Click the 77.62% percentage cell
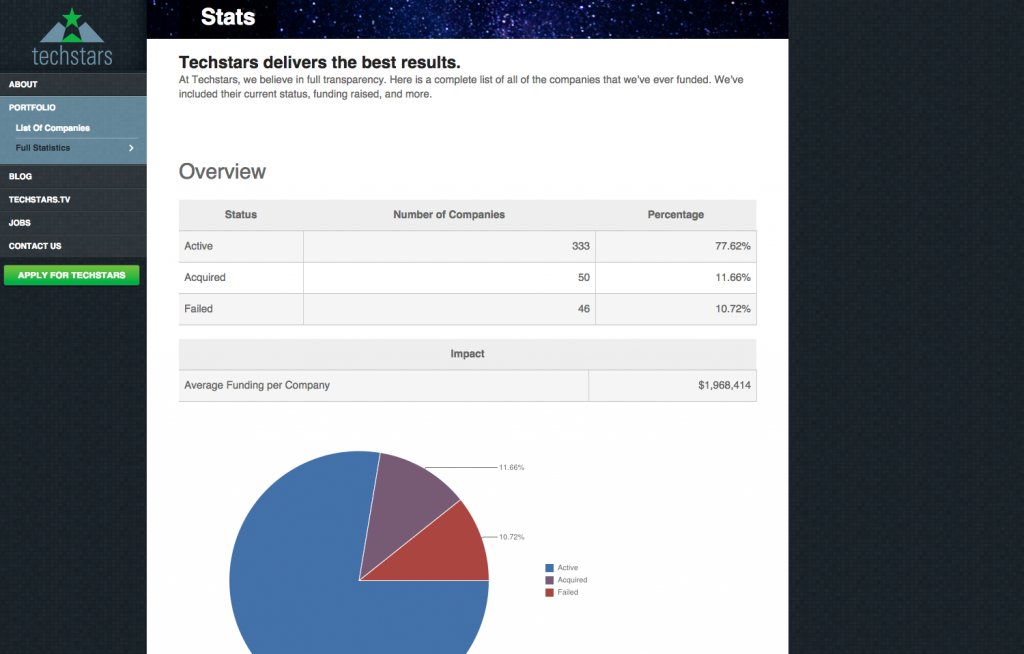1024x654 pixels. tap(676, 246)
